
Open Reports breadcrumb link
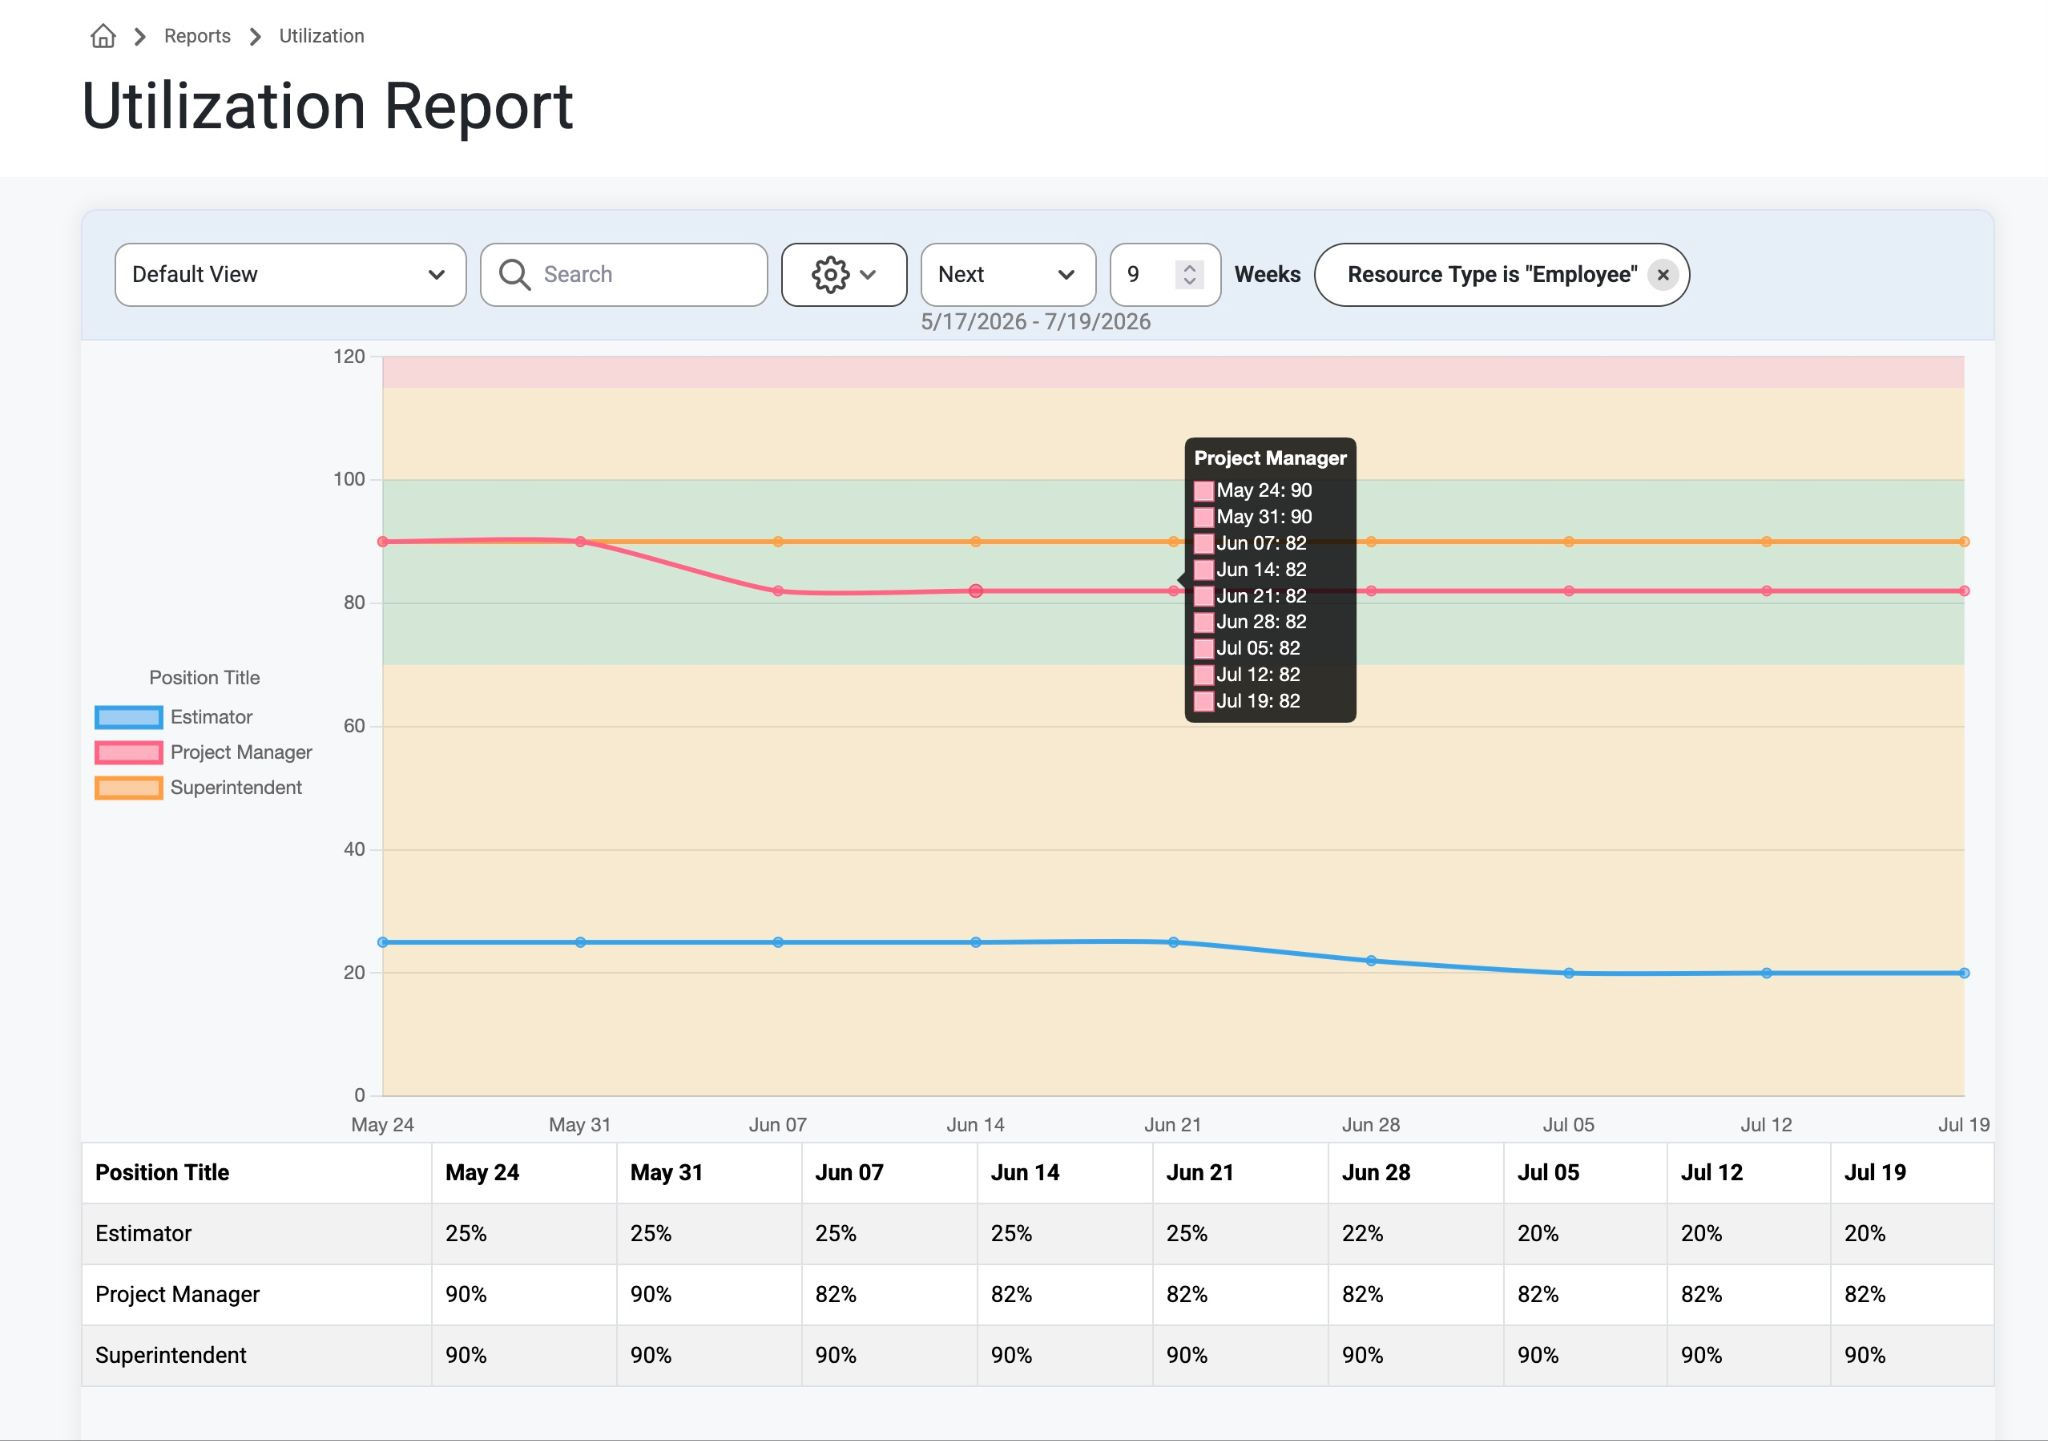coord(197,36)
